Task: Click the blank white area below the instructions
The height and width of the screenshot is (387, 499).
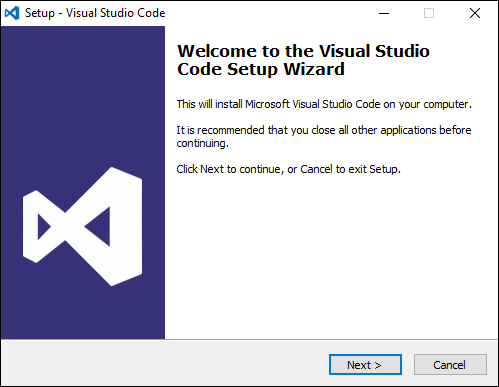Action: tap(330, 257)
